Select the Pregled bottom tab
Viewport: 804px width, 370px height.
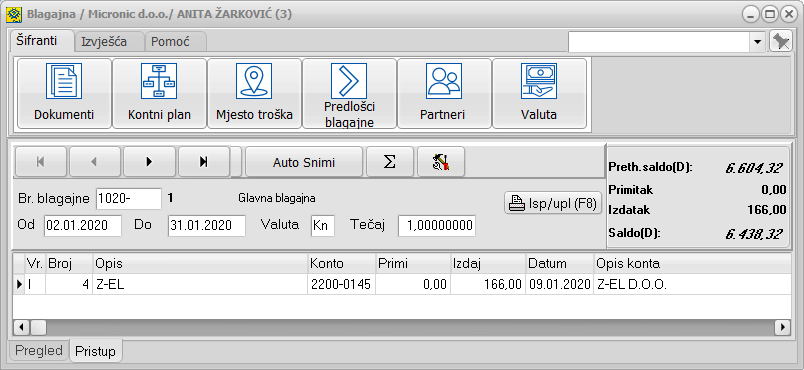[x=39, y=351]
